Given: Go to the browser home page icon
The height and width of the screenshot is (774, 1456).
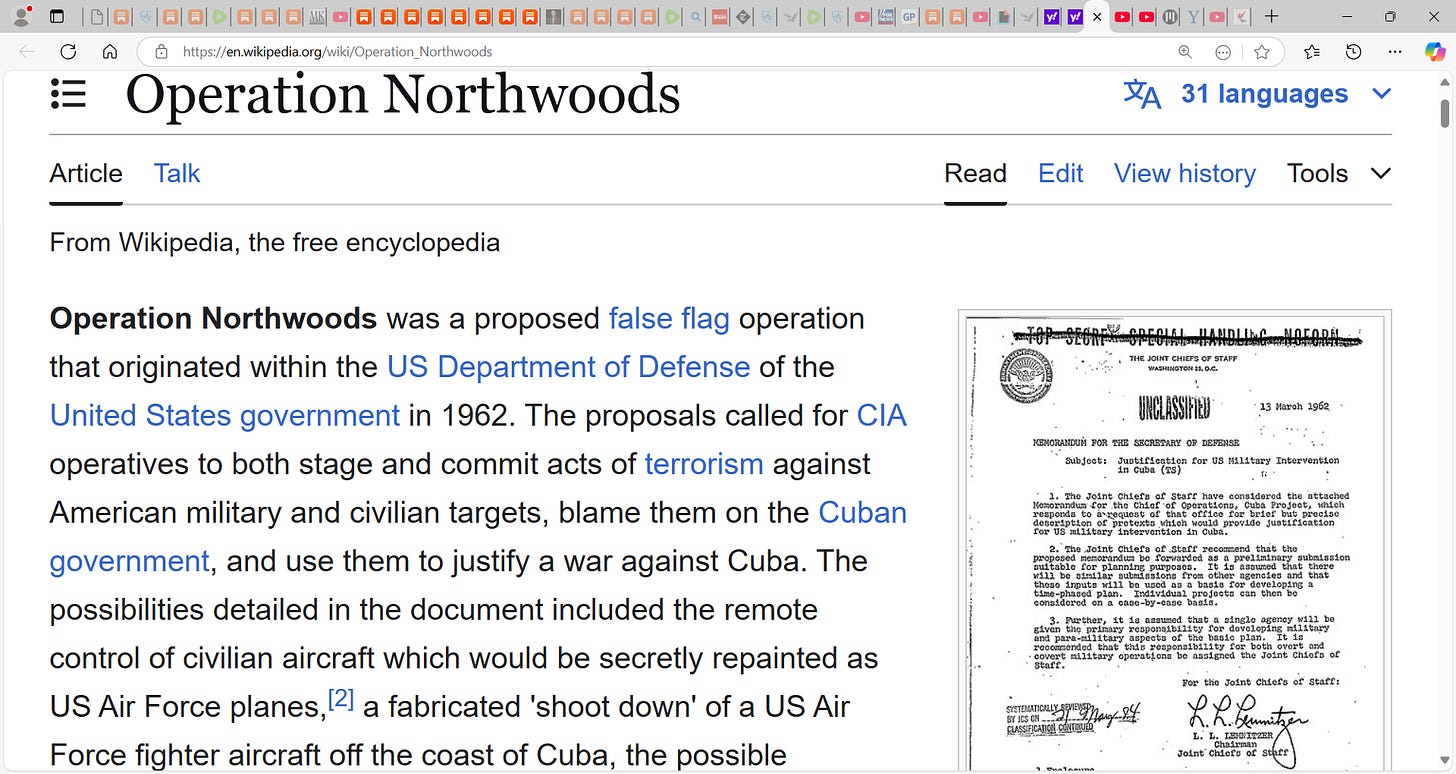Looking at the screenshot, I should (110, 52).
